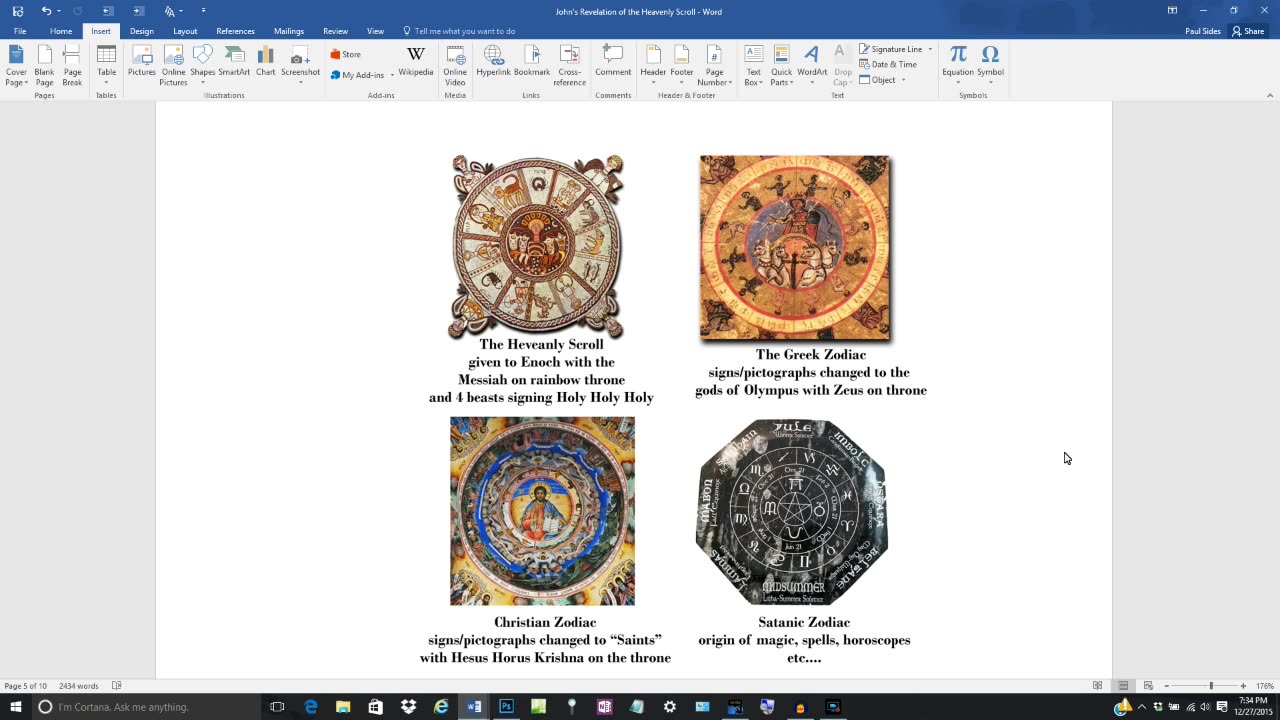This screenshot has height=720, width=1280.
Task: Open the Table insert menu
Action: (106, 66)
